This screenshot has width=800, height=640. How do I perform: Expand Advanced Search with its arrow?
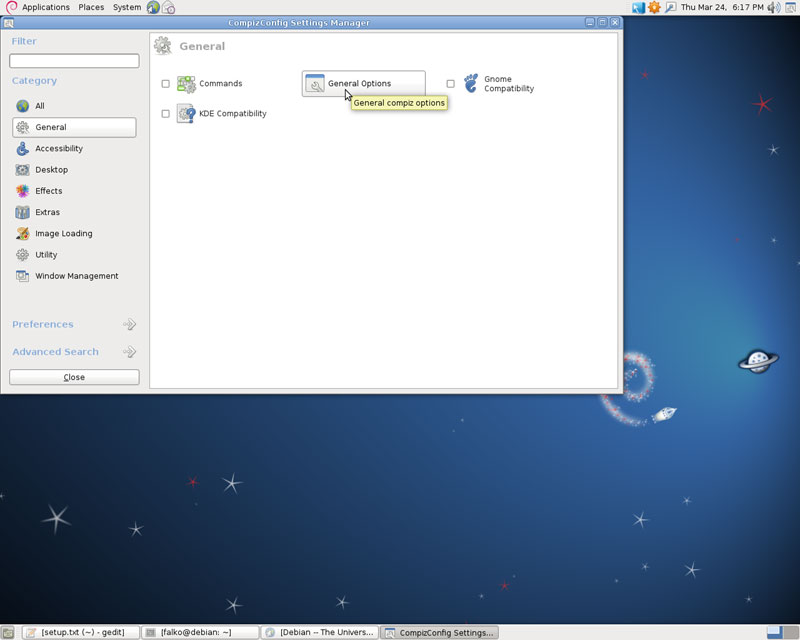pyautogui.click(x=130, y=352)
